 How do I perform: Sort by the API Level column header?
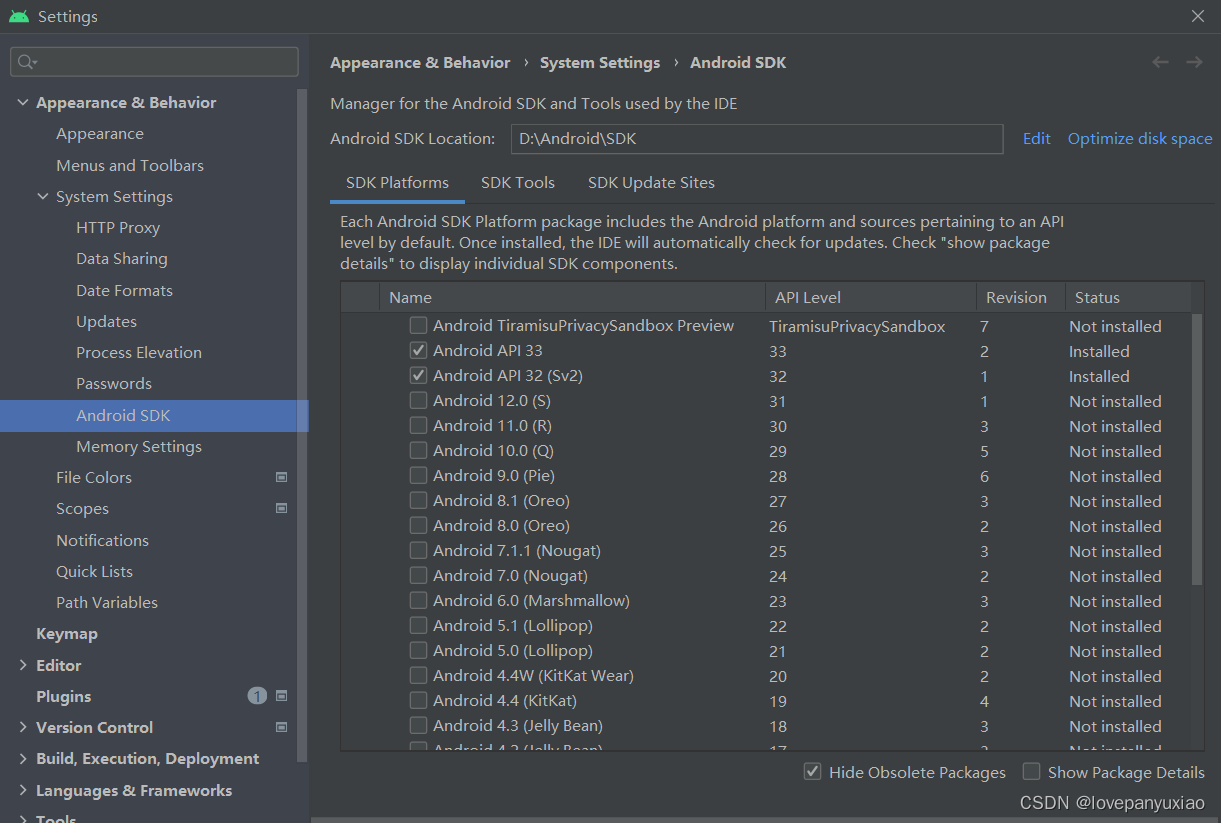(x=871, y=297)
